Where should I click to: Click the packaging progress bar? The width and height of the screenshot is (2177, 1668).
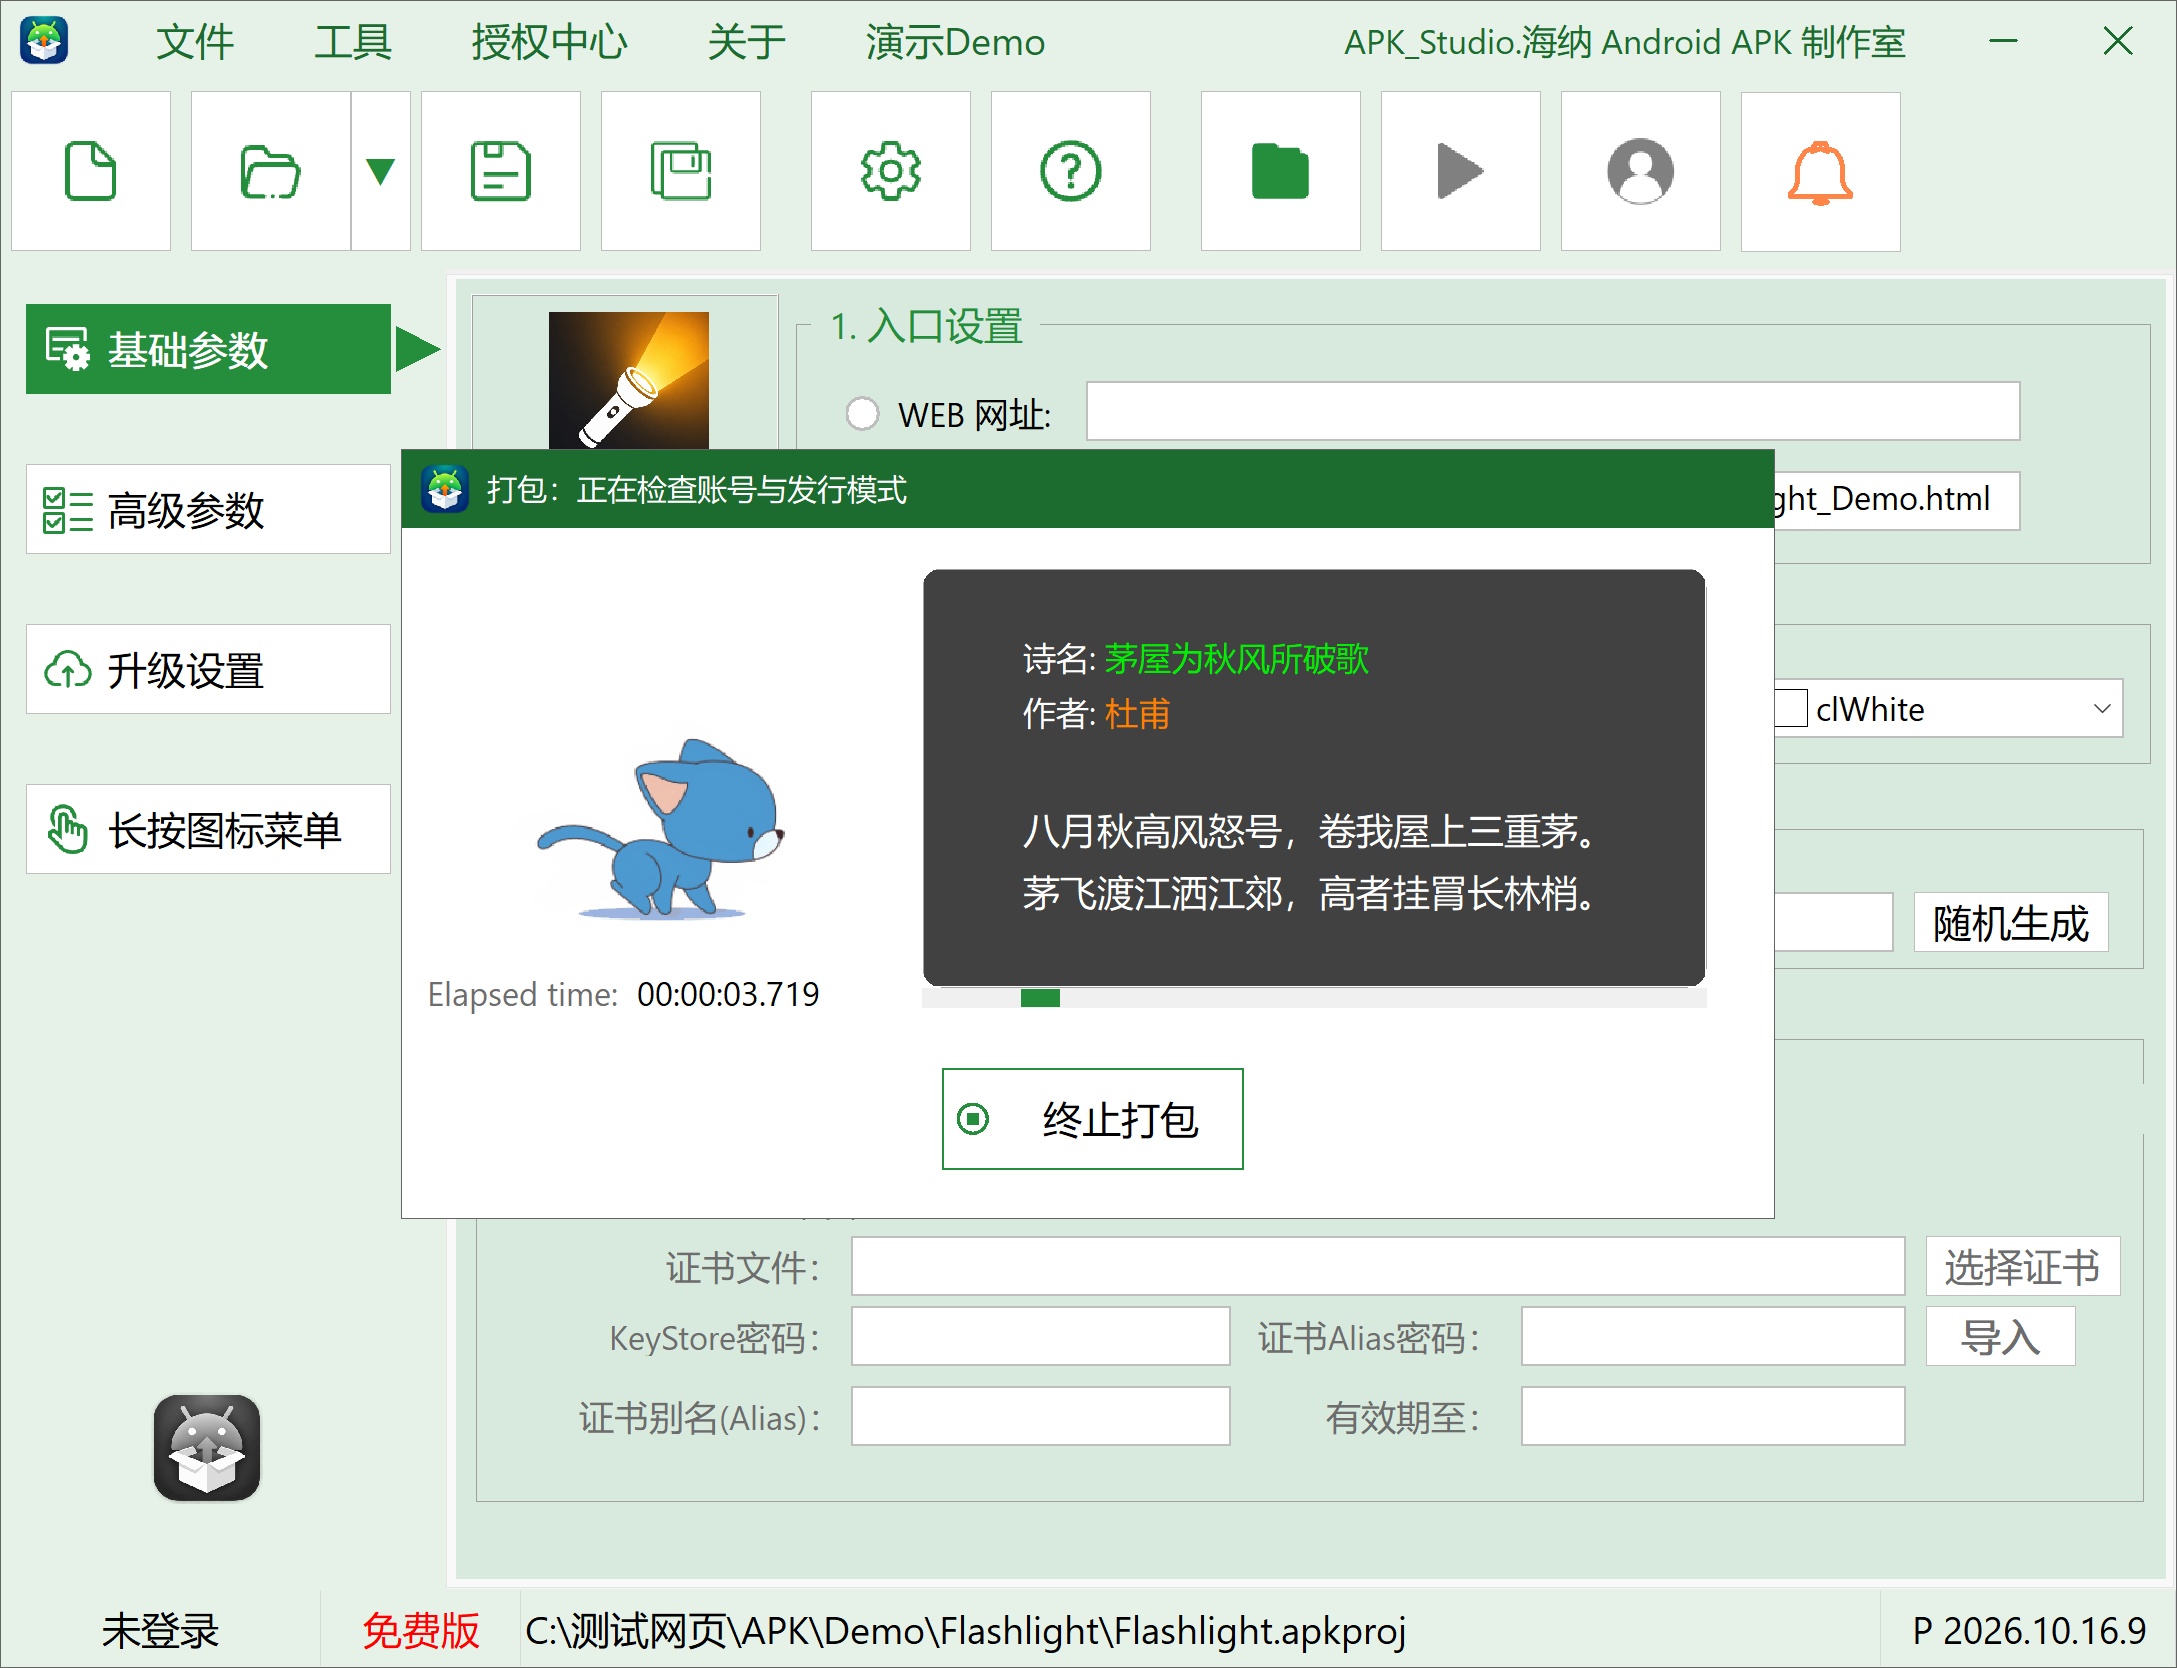pyautogui.click(x=1314, y=997)
